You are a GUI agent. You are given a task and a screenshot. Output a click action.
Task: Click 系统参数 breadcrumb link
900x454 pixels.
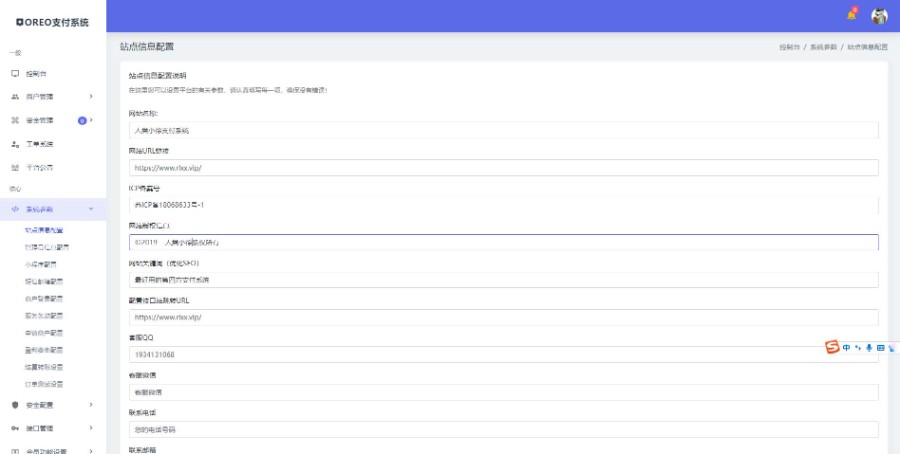click(824, 47)
